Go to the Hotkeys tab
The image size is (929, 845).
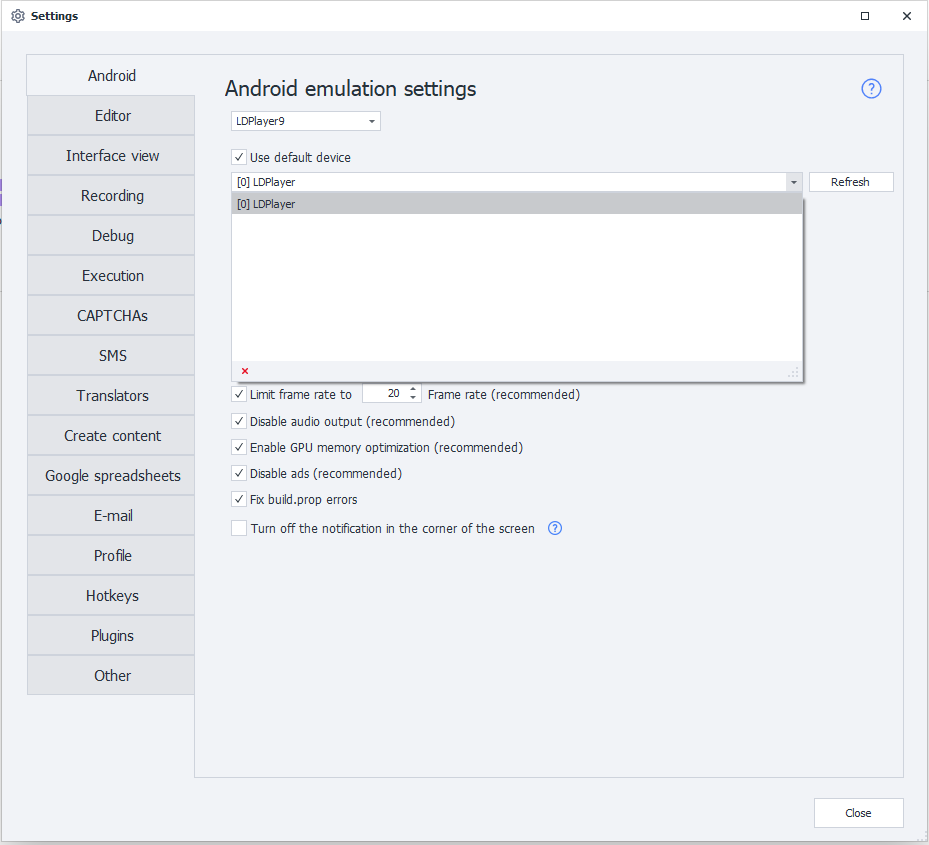tap(112, 596)
